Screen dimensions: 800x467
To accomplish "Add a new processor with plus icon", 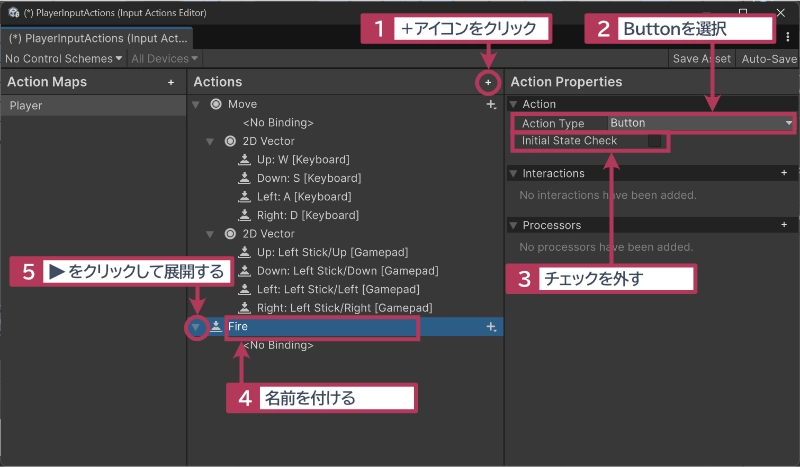I will (x=784, y=225).
